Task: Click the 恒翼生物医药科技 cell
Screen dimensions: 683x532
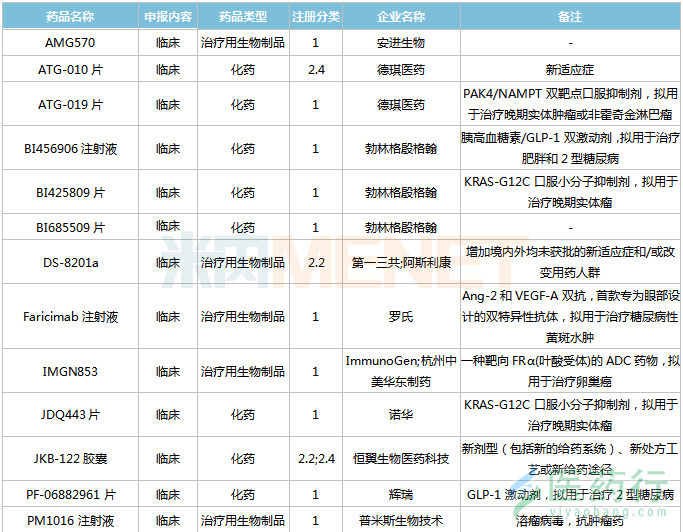Action: (x=401, y=458)
